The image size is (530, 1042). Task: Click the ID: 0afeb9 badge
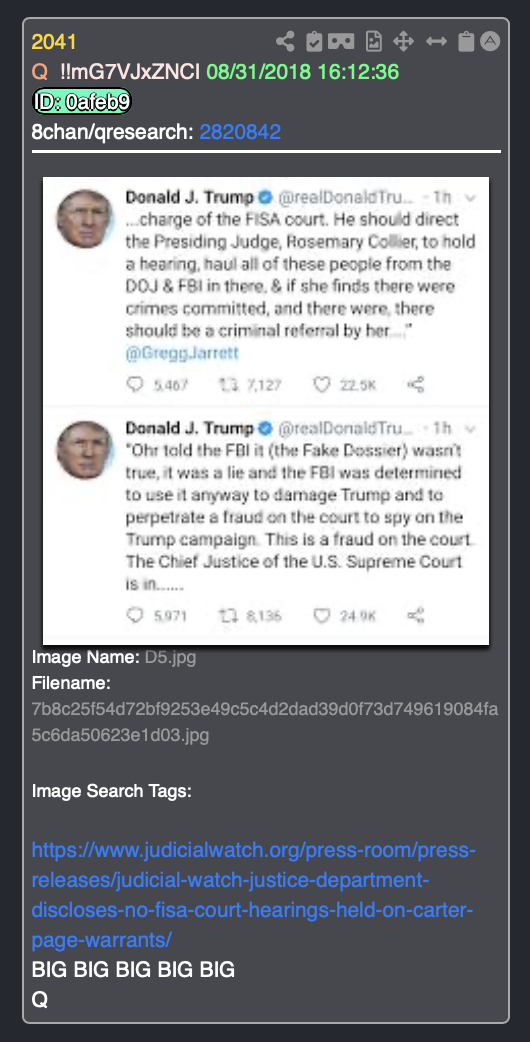(82, 102)
